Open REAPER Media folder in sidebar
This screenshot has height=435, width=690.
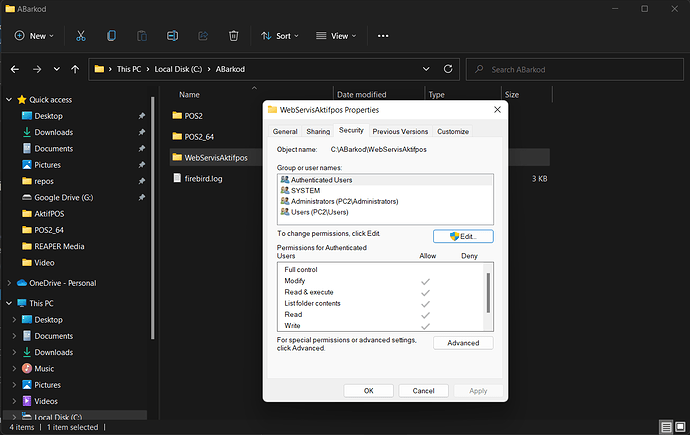point(59,246)
